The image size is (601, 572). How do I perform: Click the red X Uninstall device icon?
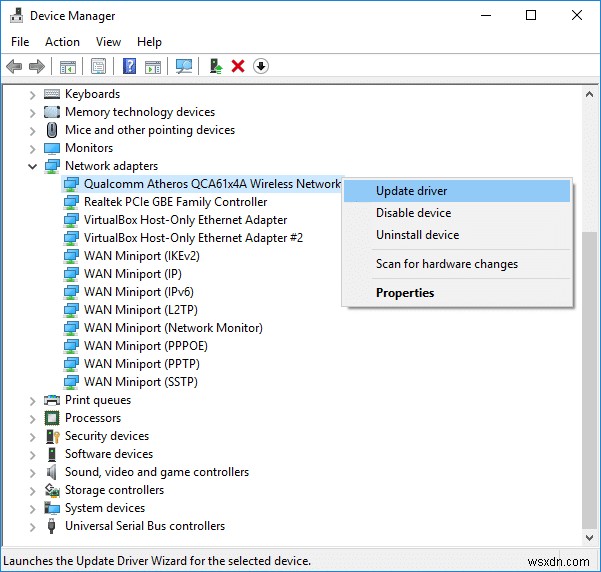pyautogui.click(x=238, y=66)
